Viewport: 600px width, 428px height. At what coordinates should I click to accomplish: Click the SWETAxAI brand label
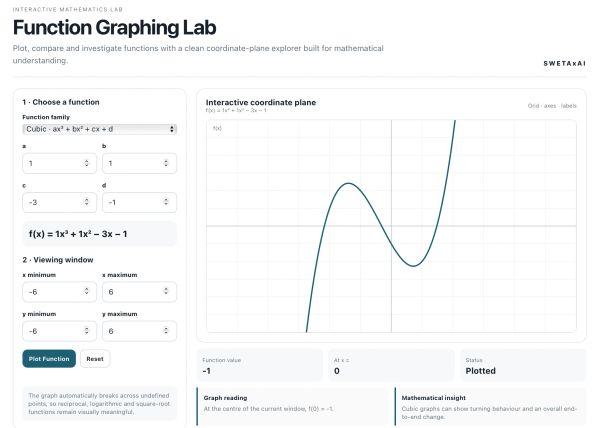564,63
